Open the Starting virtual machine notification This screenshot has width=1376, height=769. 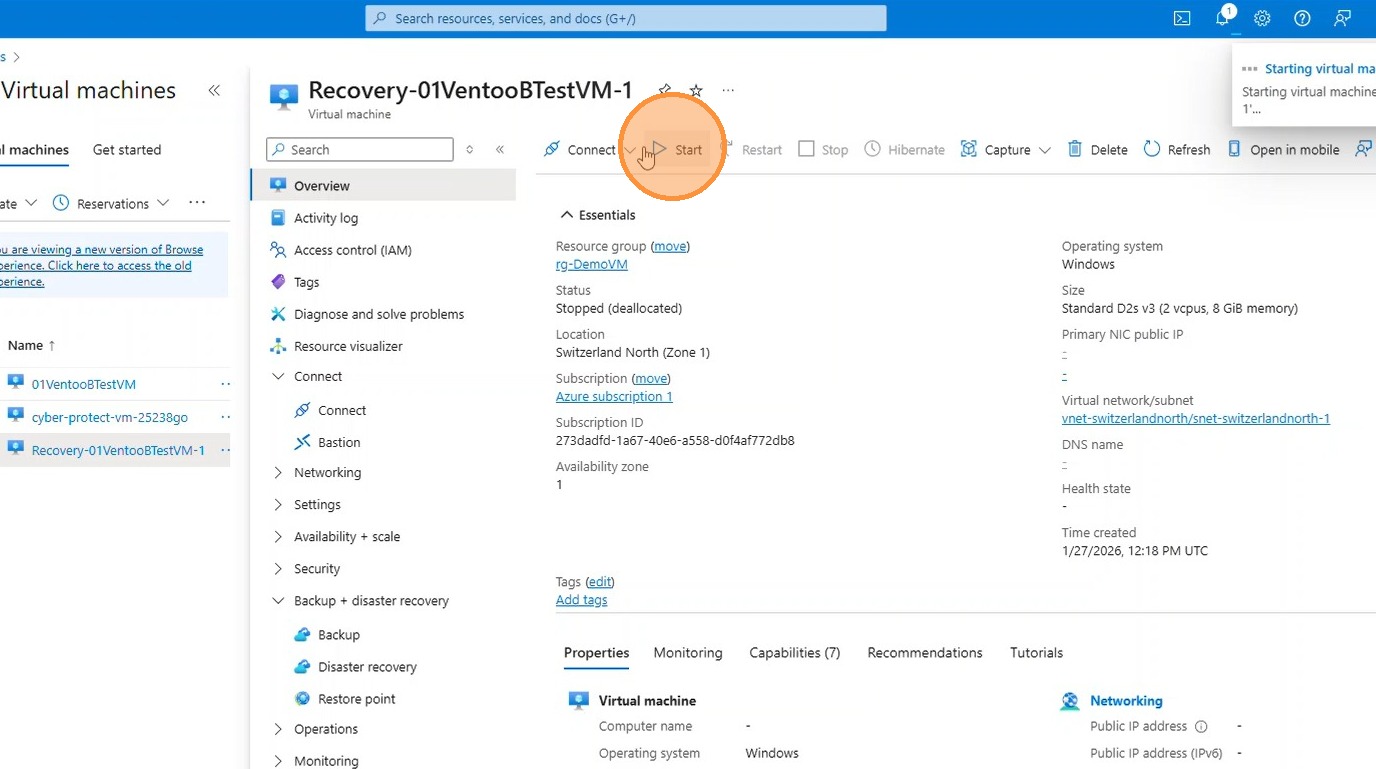click(x=1320, y=69)
